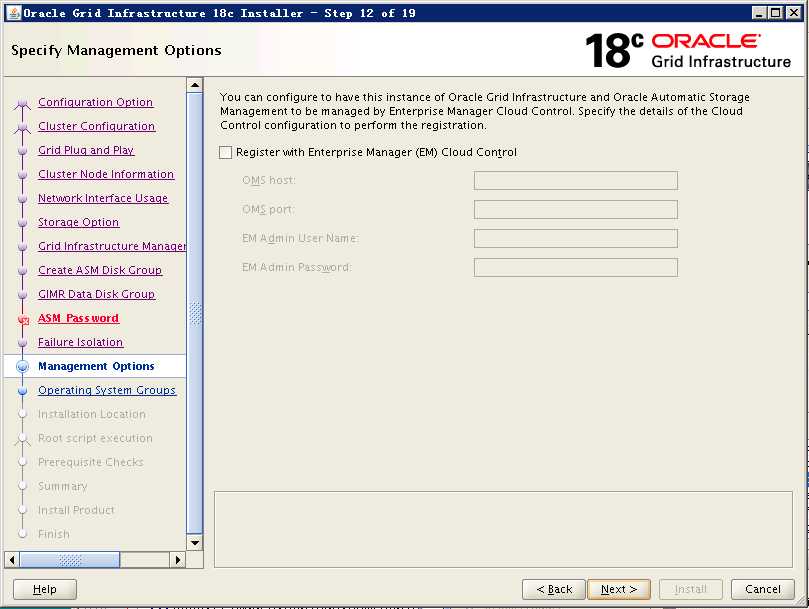
Task: Click the vertical scrollbar thumb of step list
Action: 195,313
